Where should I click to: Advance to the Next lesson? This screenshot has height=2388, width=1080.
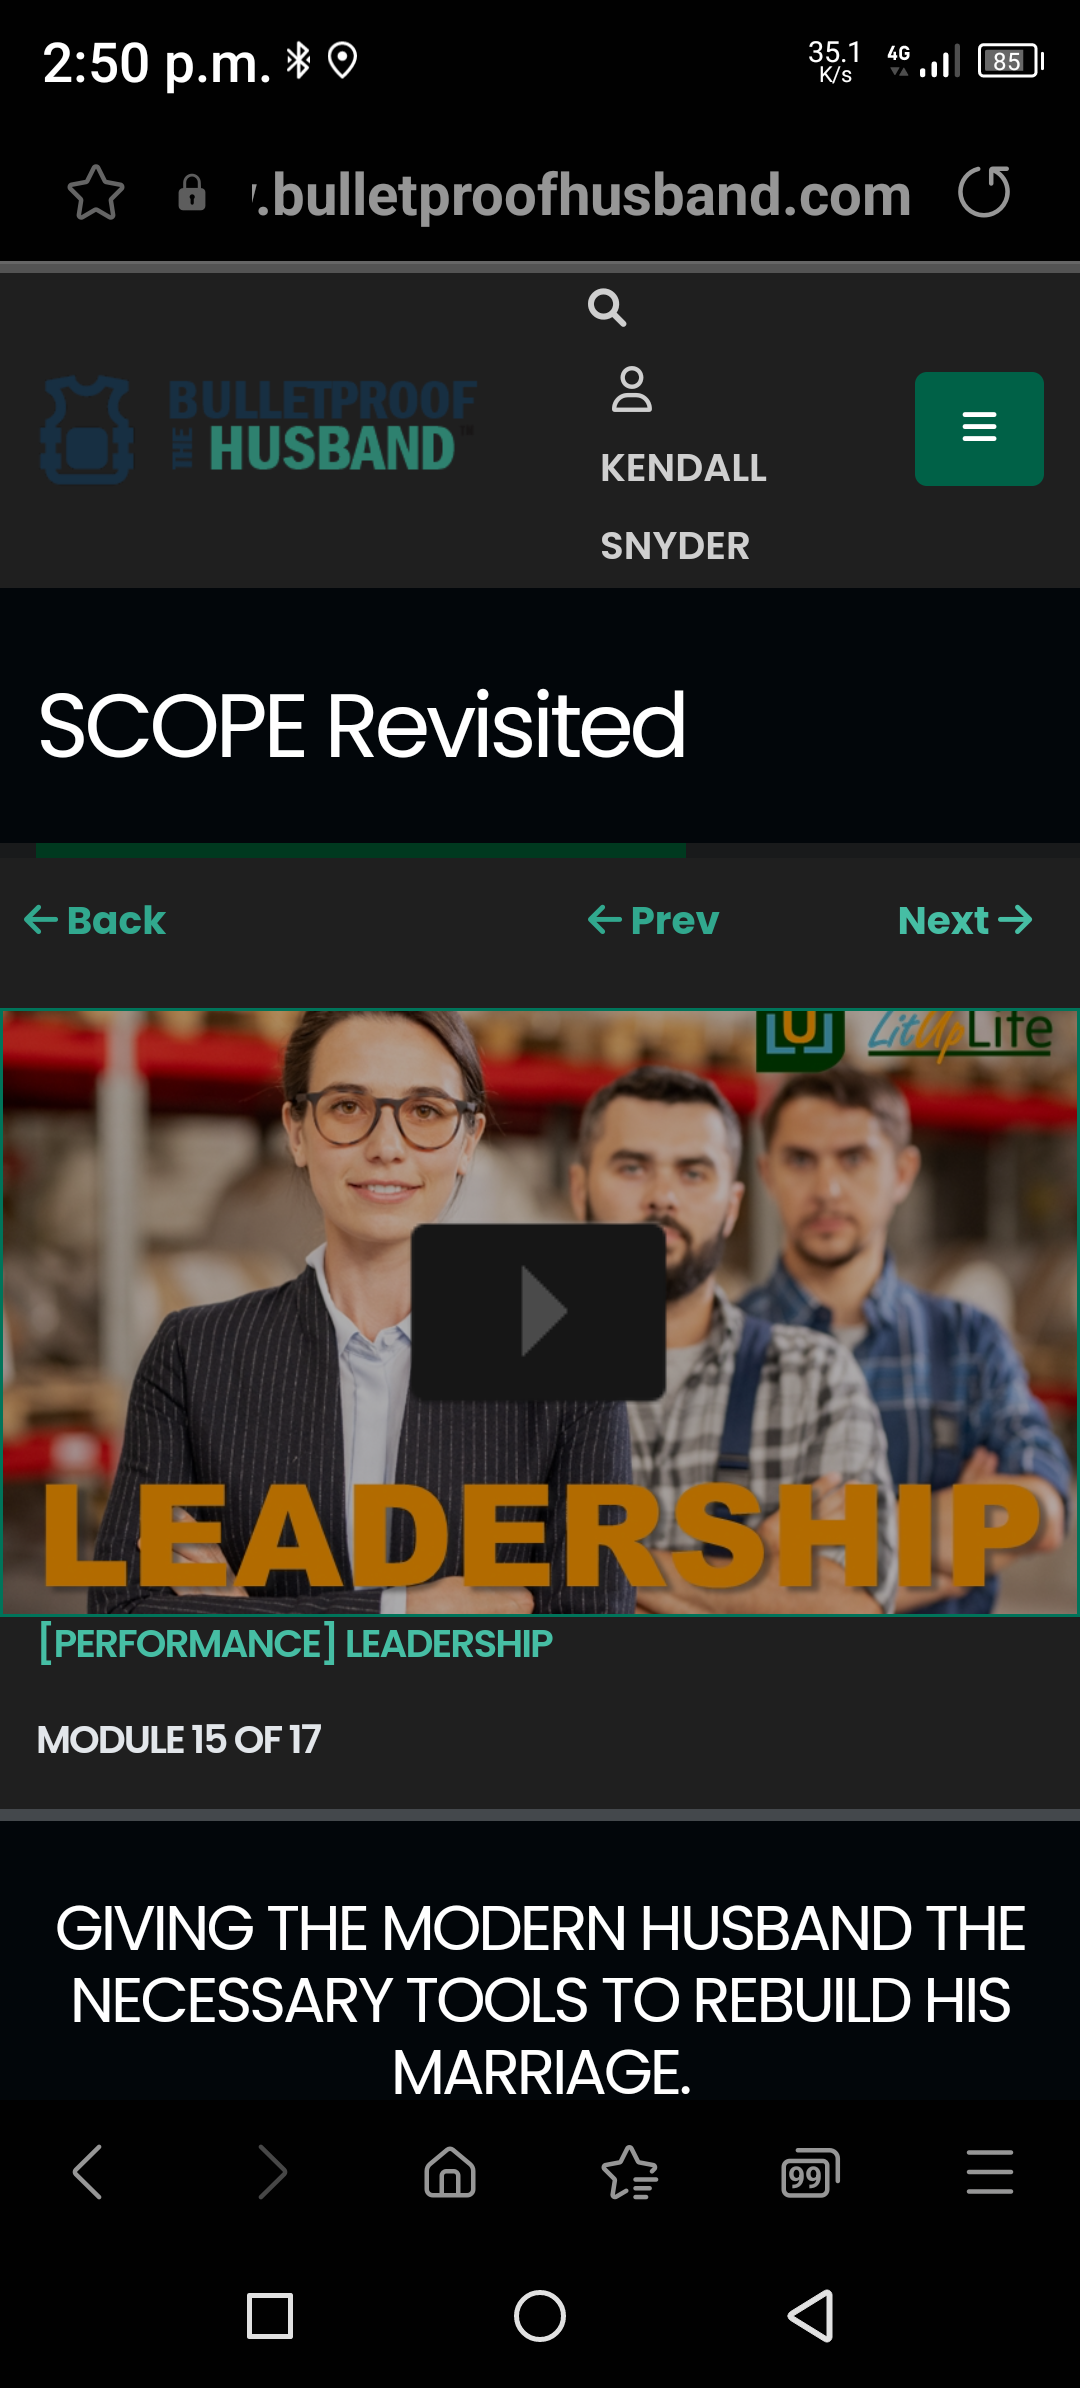tap(965, 920)
